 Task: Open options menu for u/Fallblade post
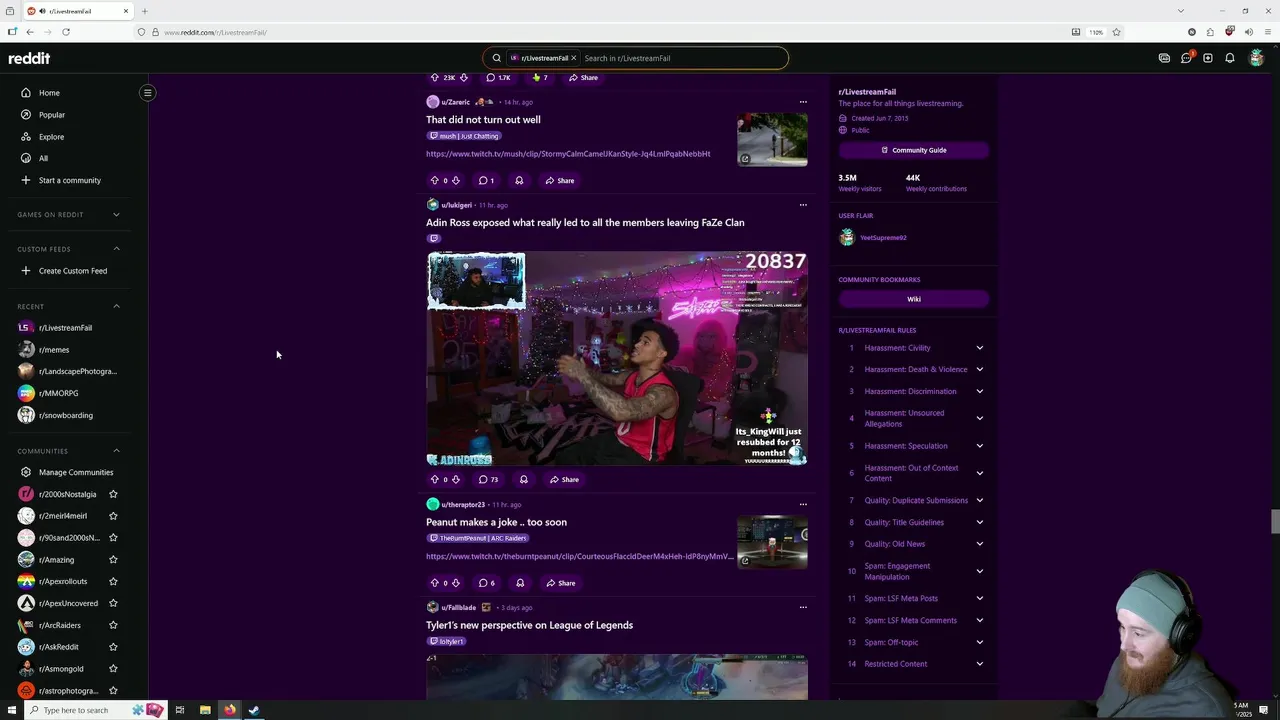(x=803, y=607)
